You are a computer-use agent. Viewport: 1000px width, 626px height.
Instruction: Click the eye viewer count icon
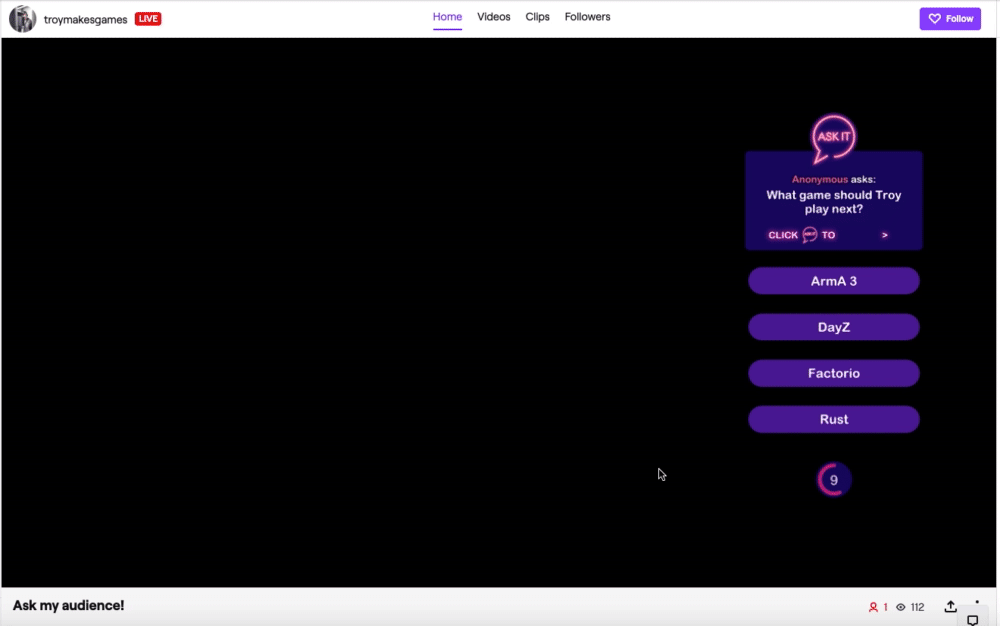click(901, 607)
